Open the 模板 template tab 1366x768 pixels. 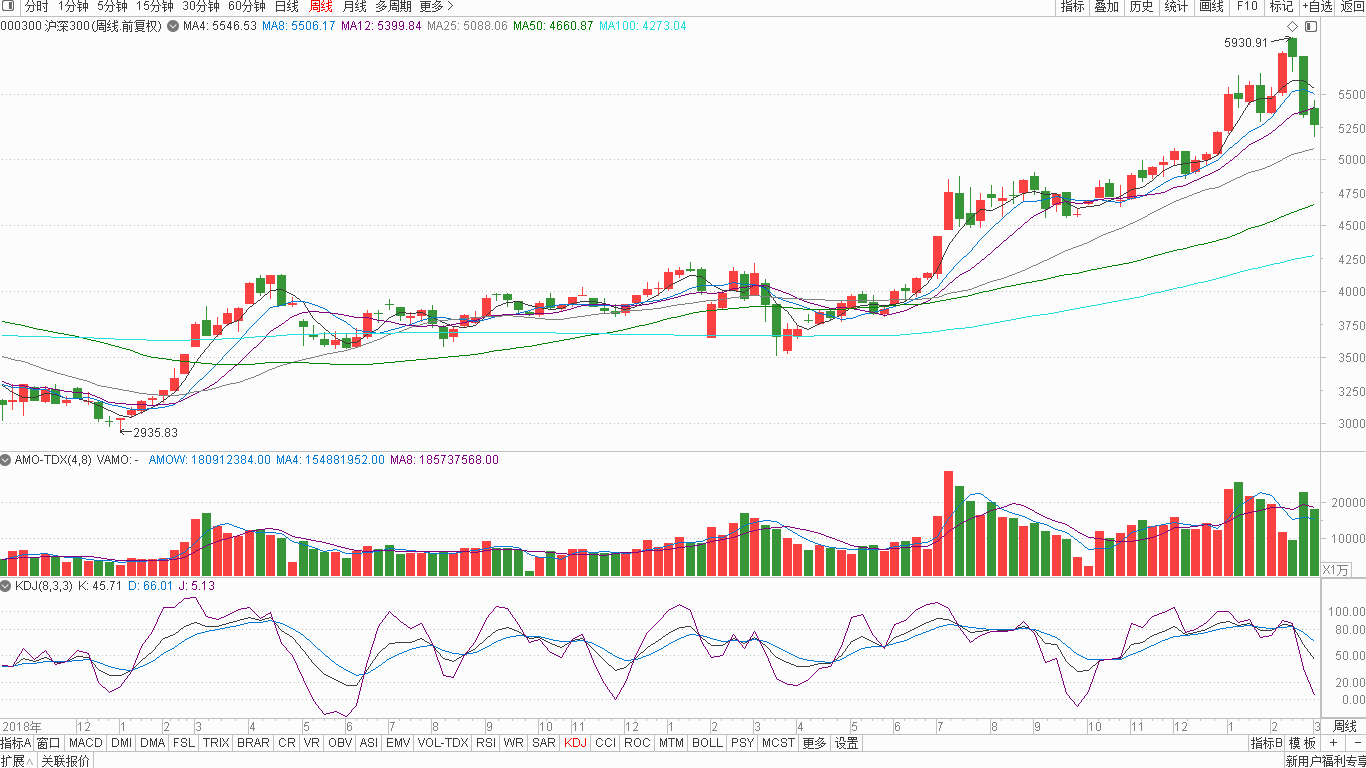(1302, 743)
